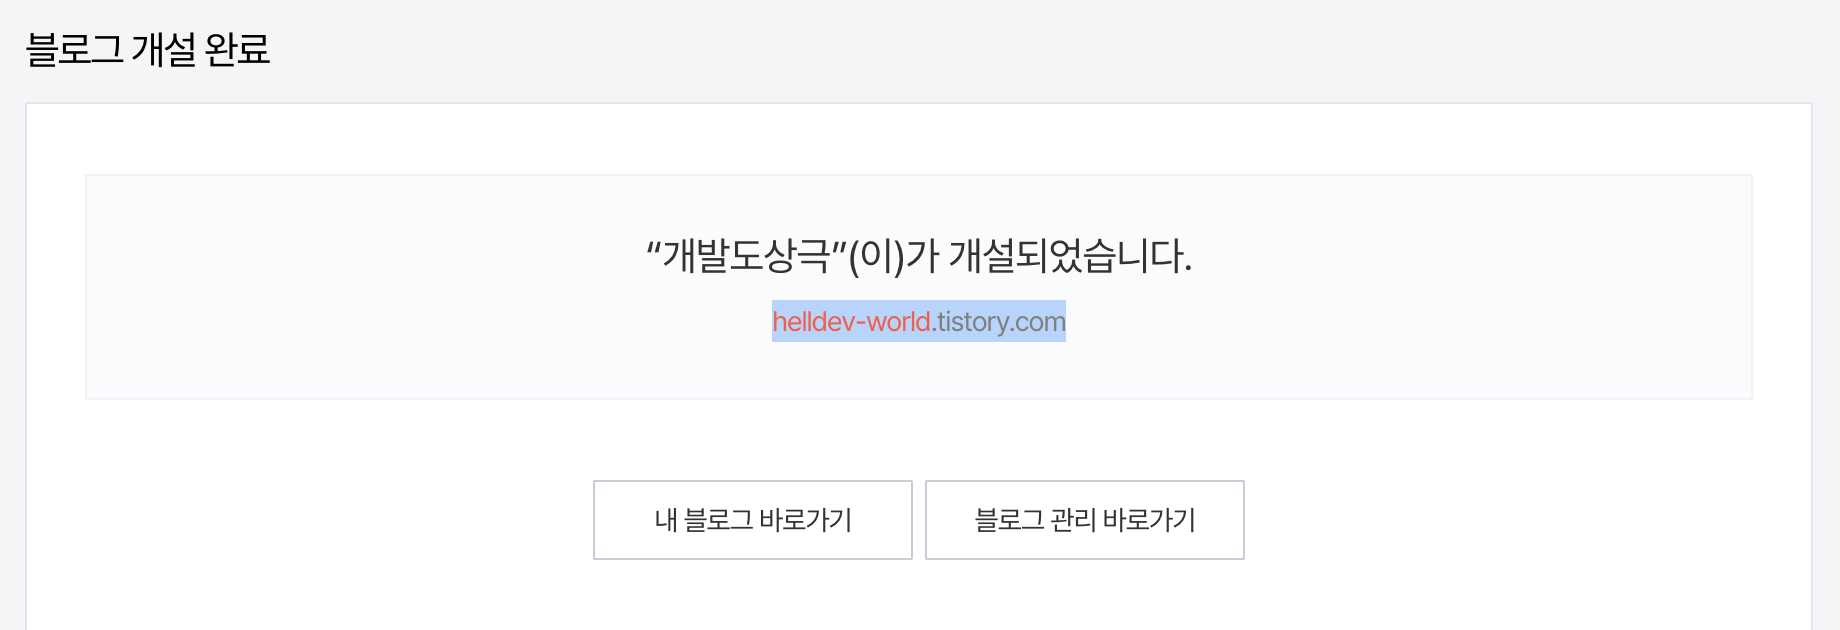Click the blog name 개발도상극 in quotes
Viewport: 1840px width, 630px height.
(x=747, y=256)
